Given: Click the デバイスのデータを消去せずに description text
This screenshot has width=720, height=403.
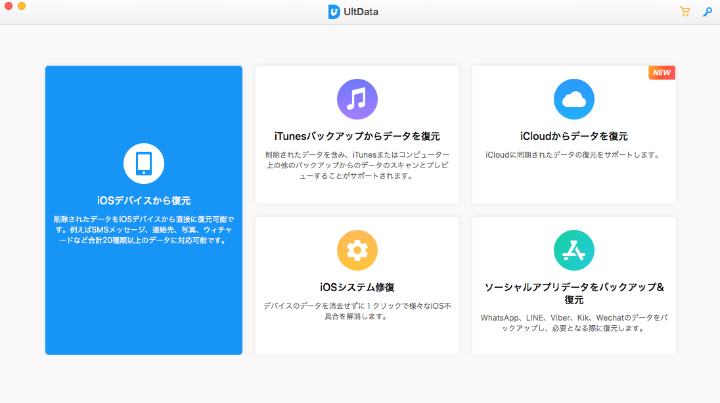Looking at the screenshot, I should [357, 311].
